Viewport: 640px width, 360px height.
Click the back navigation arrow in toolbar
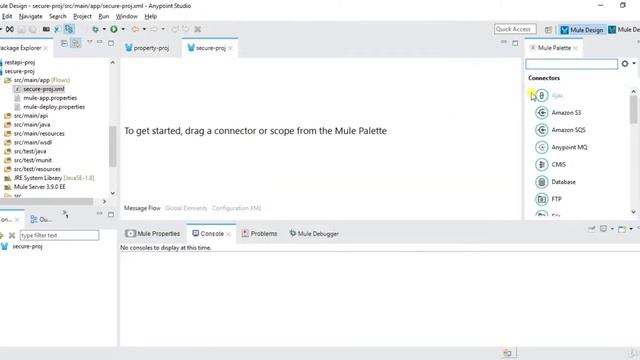tap(135, 29)
